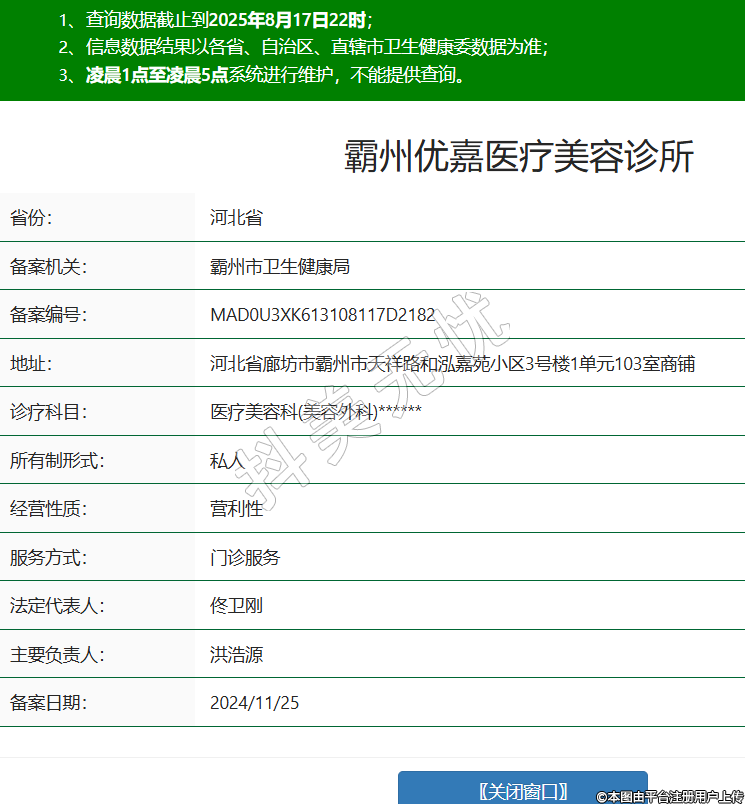Screen dimensions: 745x804
Task: Click the service mode value 门诊服务
Action: point(245,558)
